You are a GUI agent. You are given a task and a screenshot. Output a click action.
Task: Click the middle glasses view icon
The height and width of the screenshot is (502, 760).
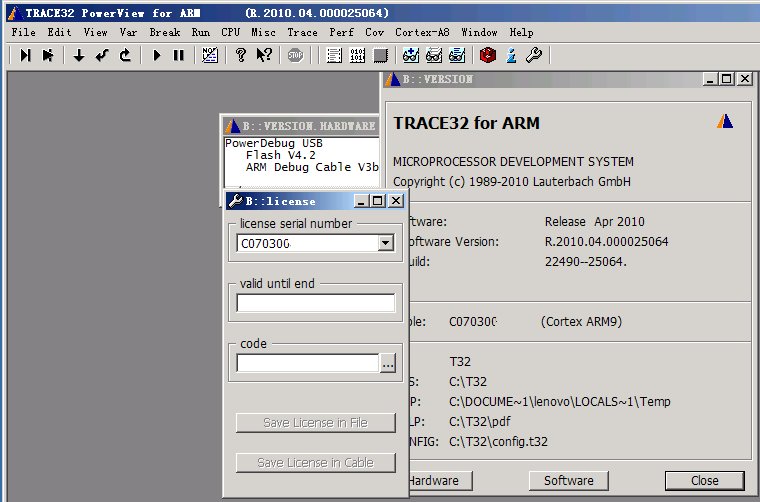434,55
